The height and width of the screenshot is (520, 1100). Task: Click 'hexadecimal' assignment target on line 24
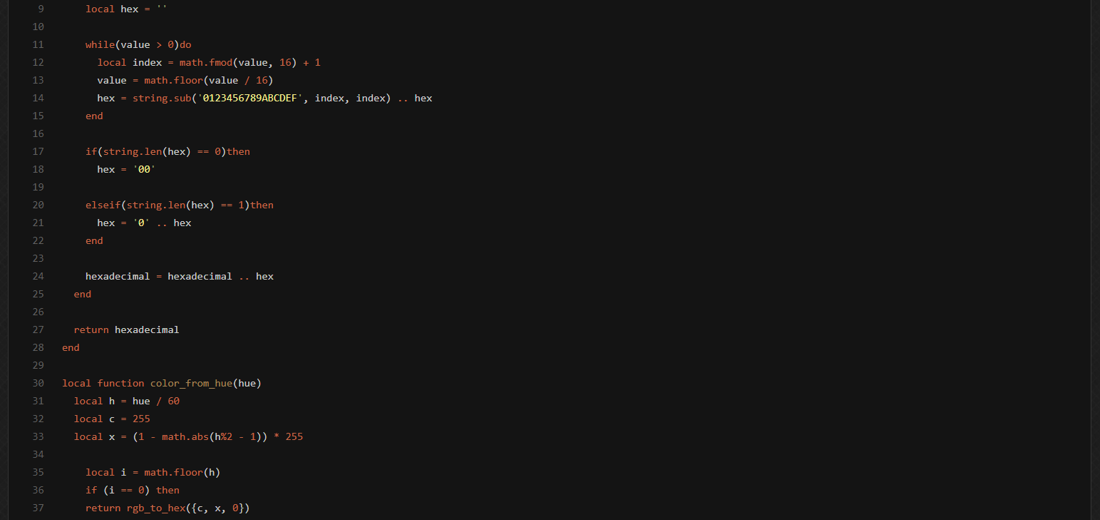(x=117, y=276)
